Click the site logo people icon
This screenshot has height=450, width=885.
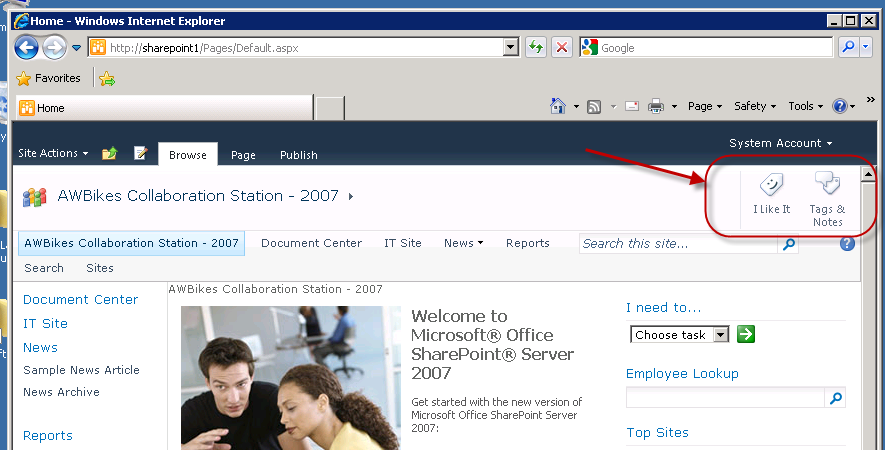[34, 197]
